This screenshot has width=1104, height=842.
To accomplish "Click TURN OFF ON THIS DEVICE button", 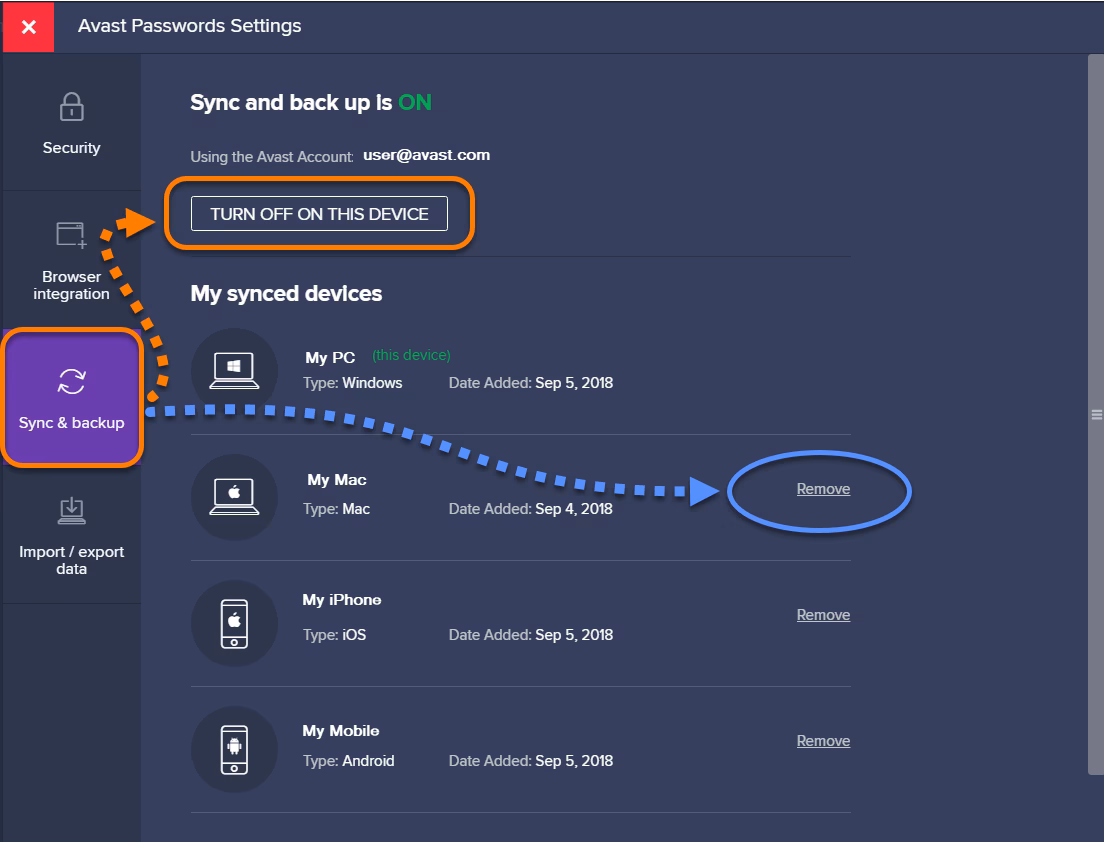I will click(319, 213).
